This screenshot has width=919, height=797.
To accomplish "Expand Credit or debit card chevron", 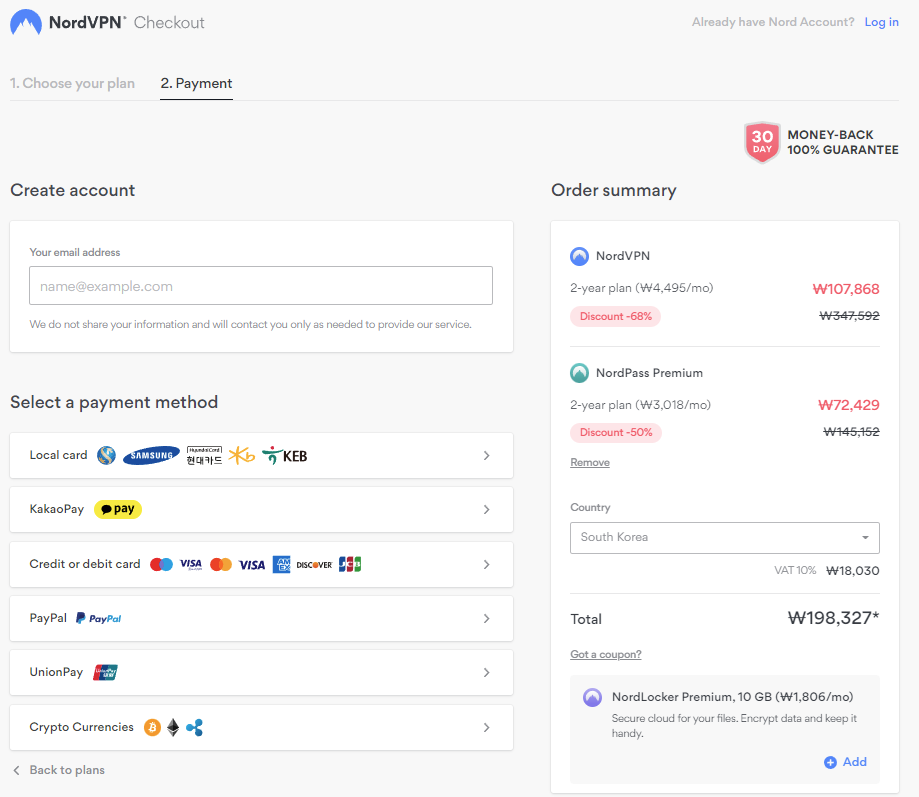I will point(486,564).
